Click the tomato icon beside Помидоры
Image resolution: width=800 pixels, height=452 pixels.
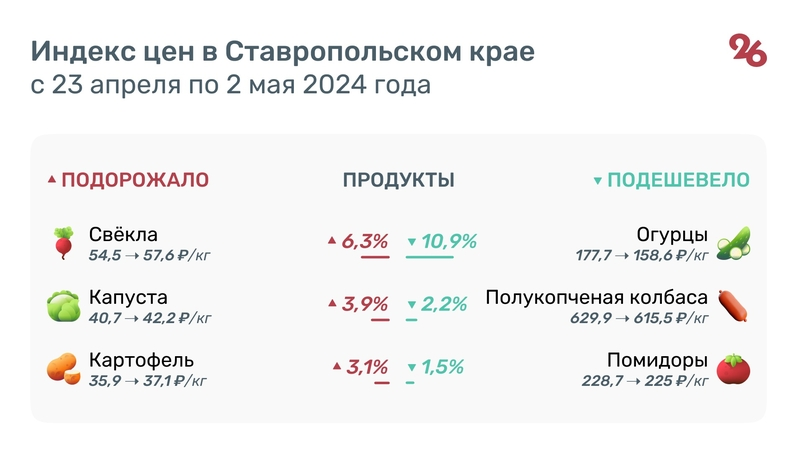coord(735,368)
